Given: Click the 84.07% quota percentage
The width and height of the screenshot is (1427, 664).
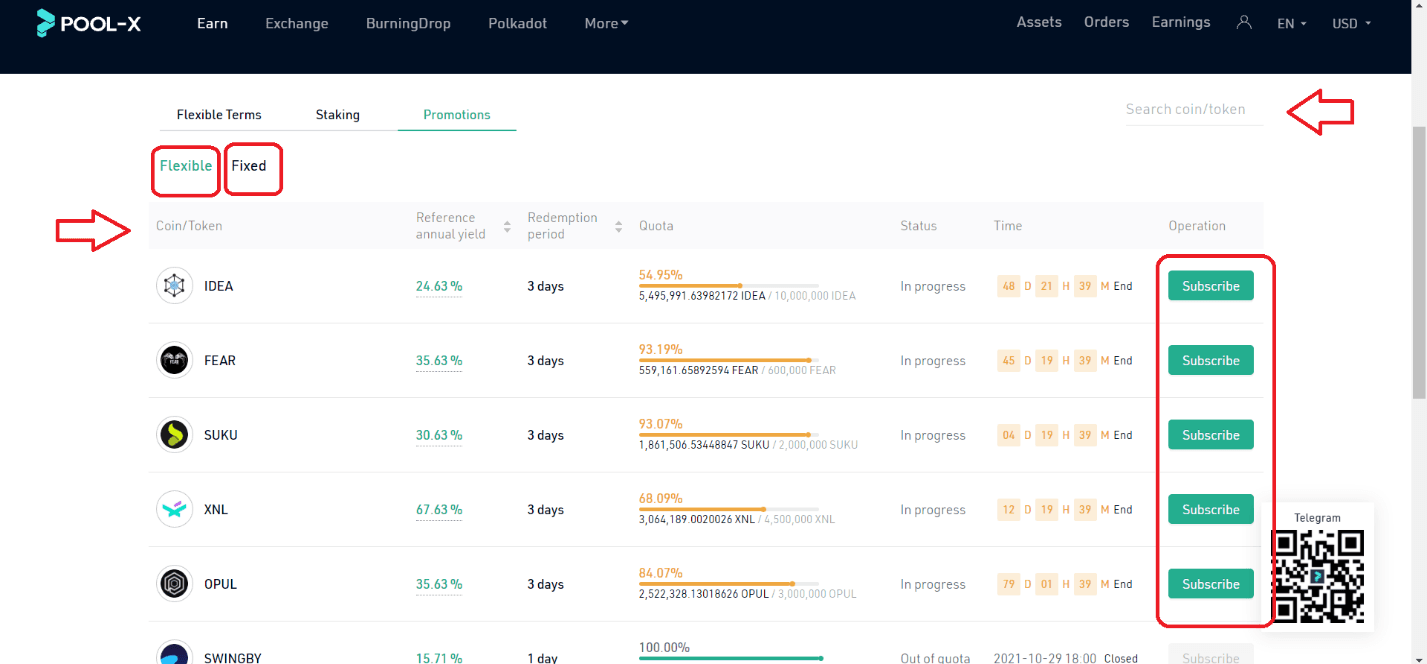Looking at the screenshot, I should 660,573.
